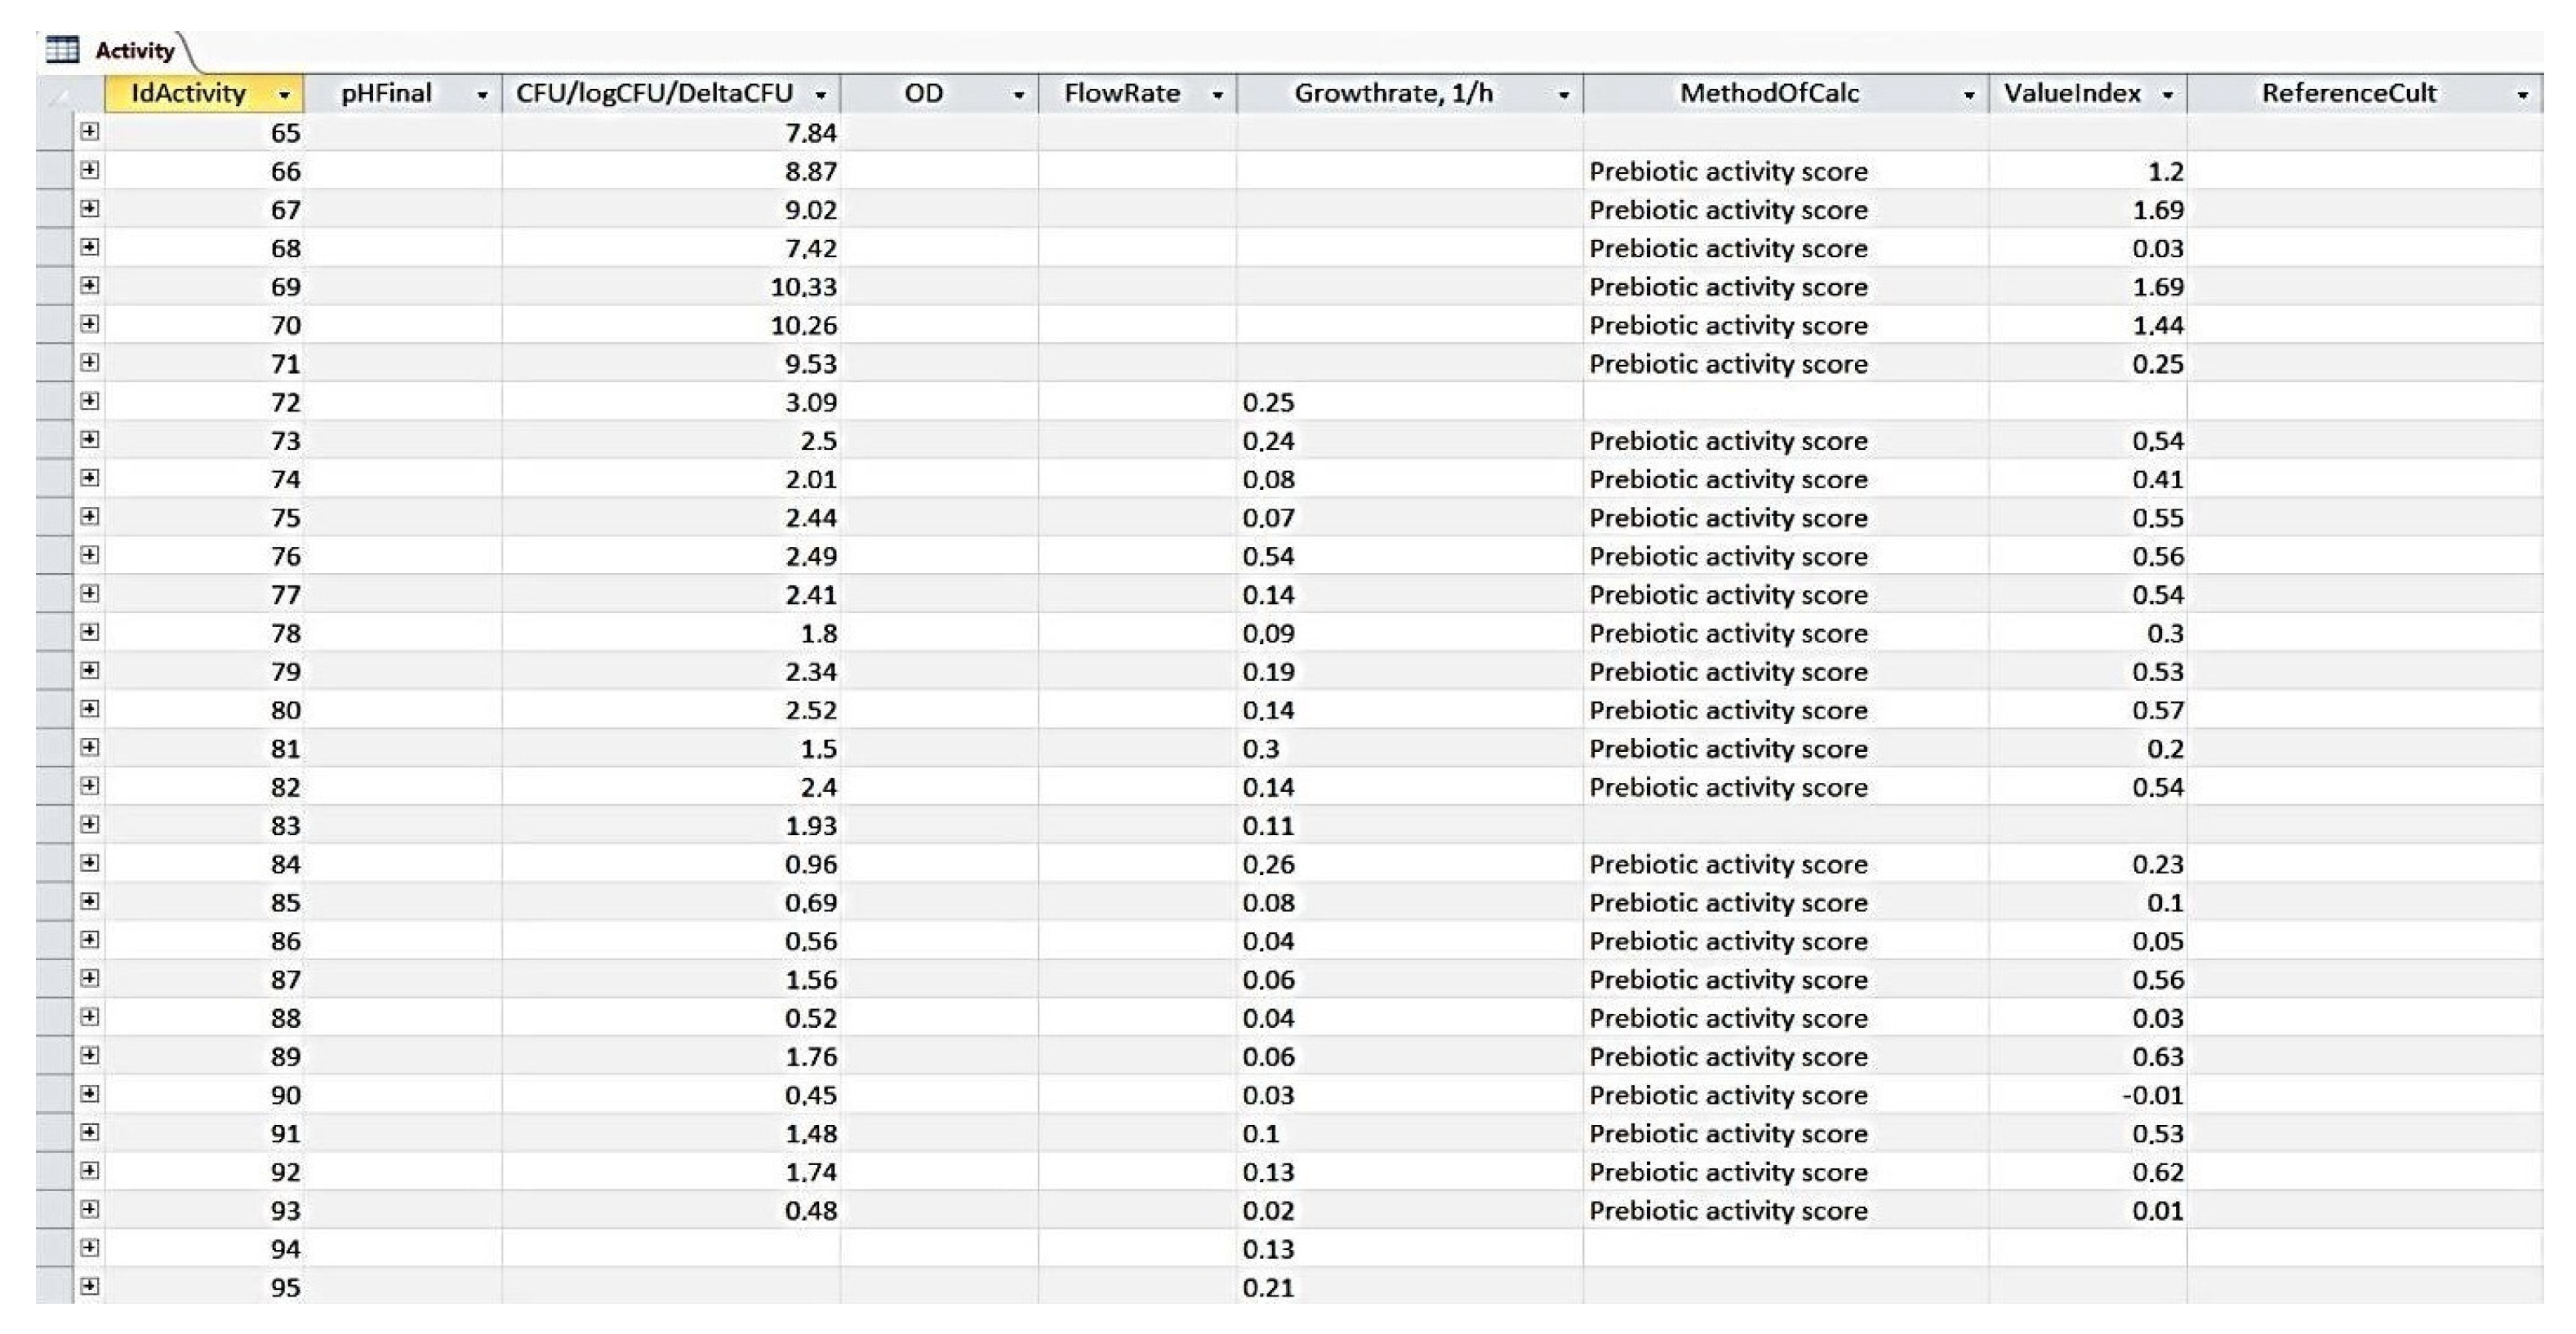Click the row selector for record 66
Screen dimensions: 2576x1334
(54, 171)
